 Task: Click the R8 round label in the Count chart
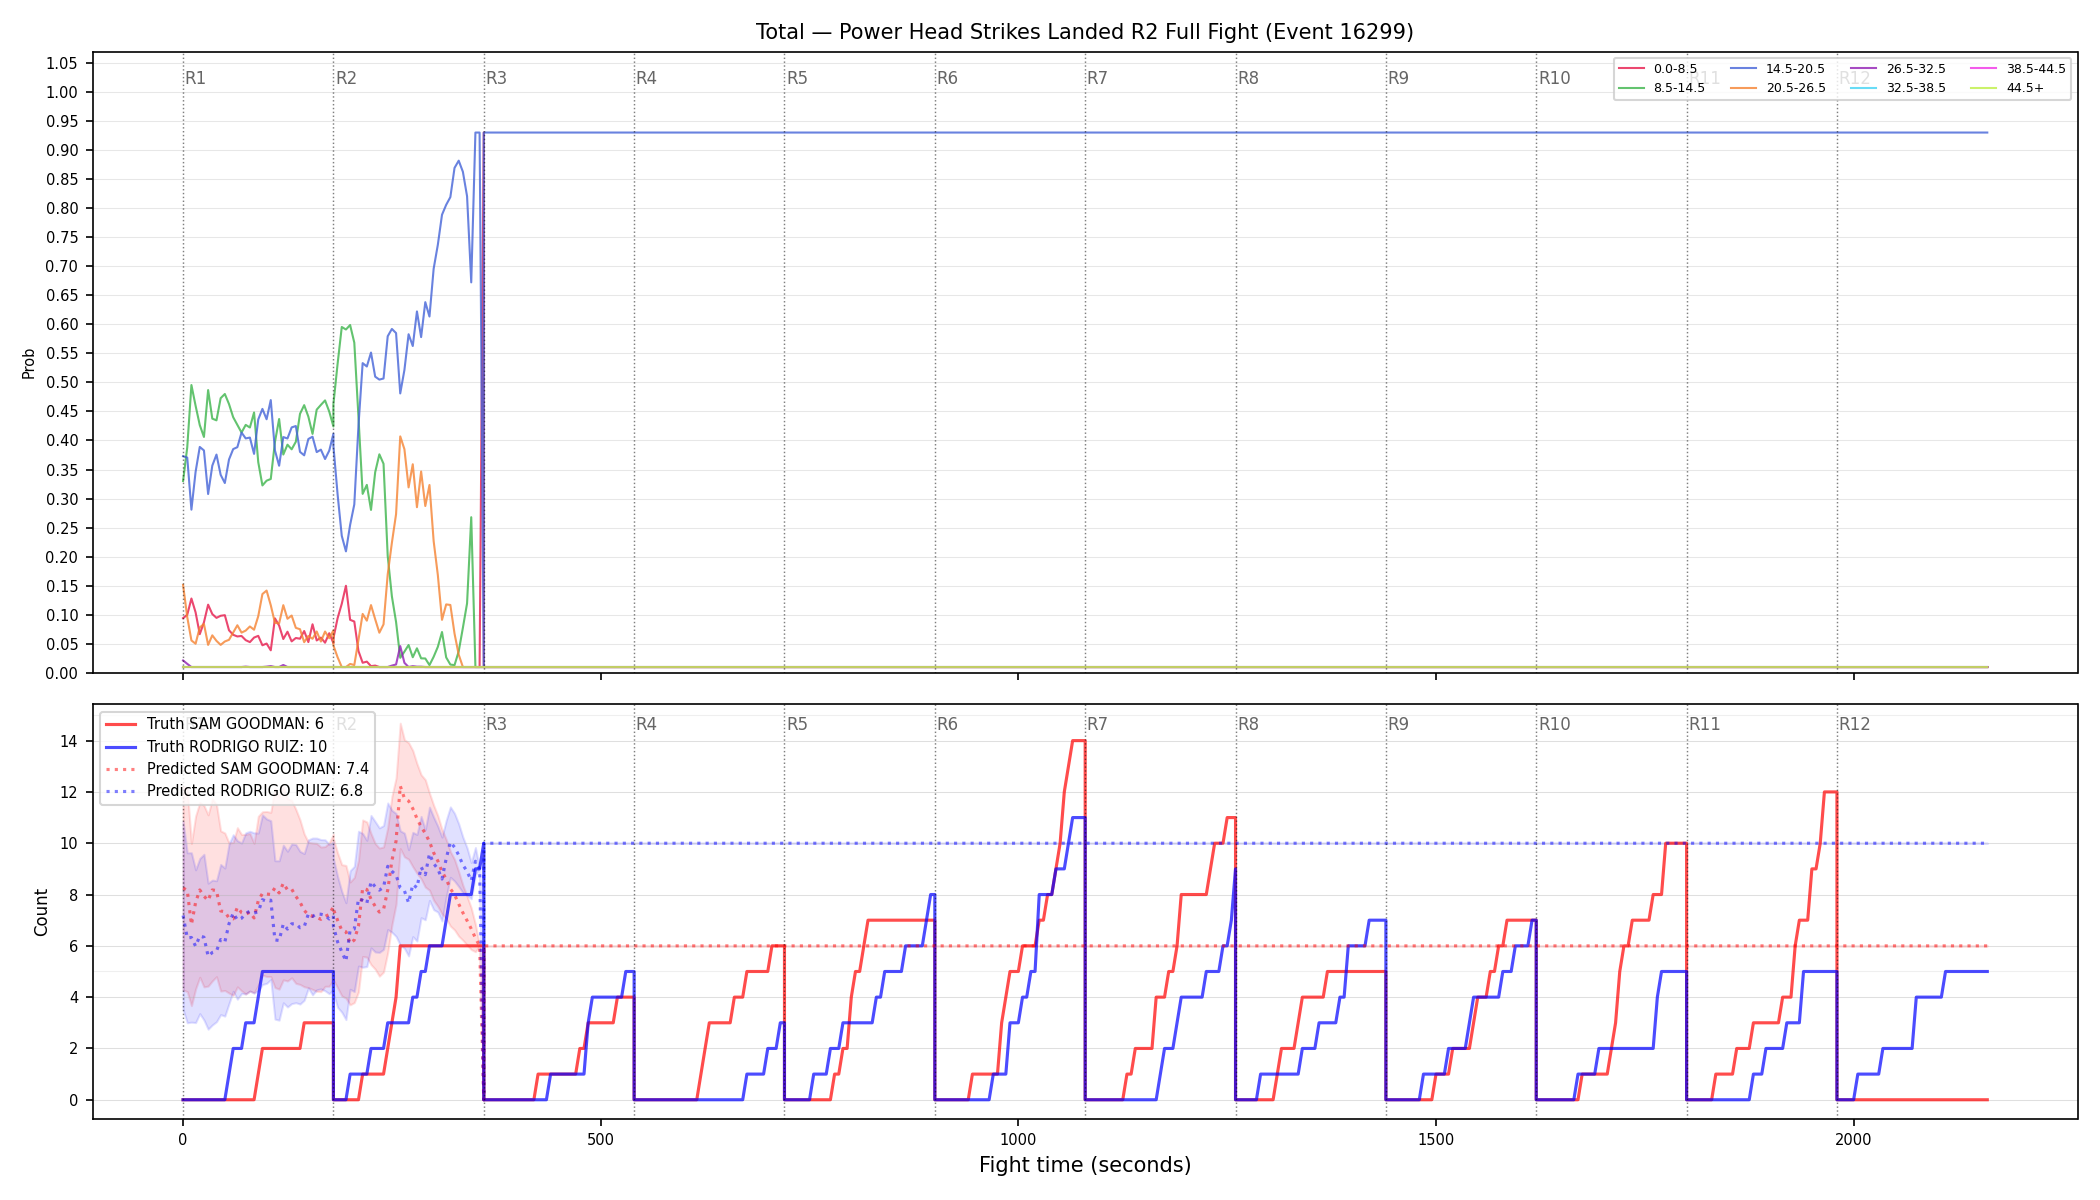[1248, 724]
